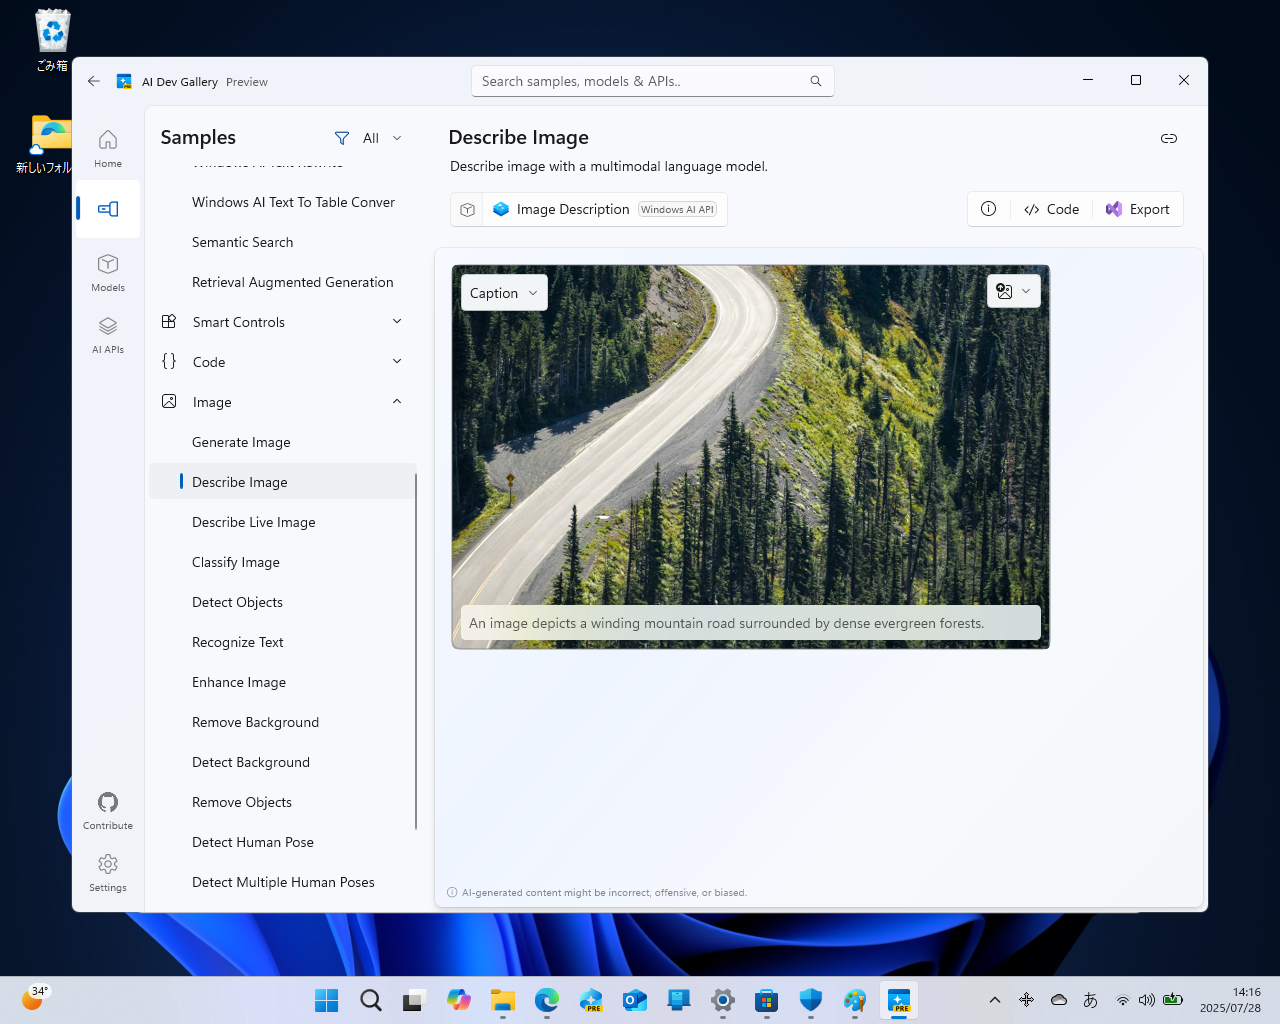The image size is (1280, 1024).
Task: Select Remove Background from the Samples list
Action: (x=255, y=722)
